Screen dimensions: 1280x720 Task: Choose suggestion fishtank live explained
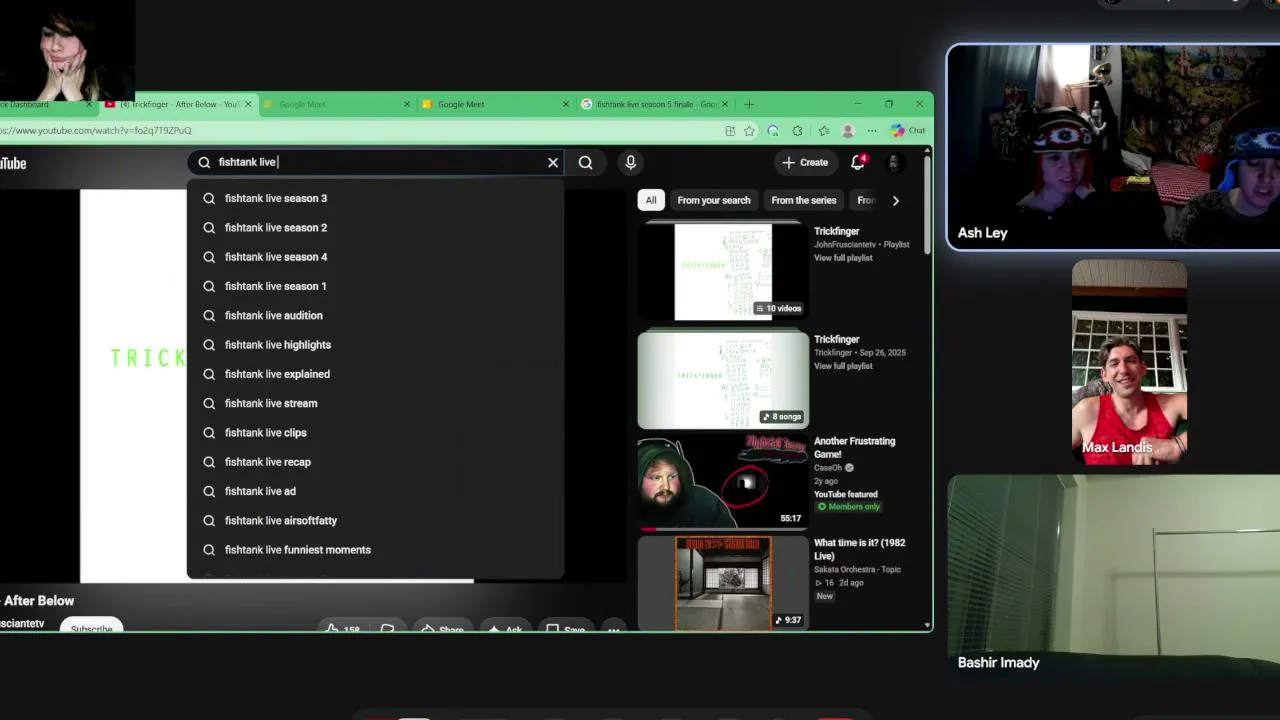375,374
